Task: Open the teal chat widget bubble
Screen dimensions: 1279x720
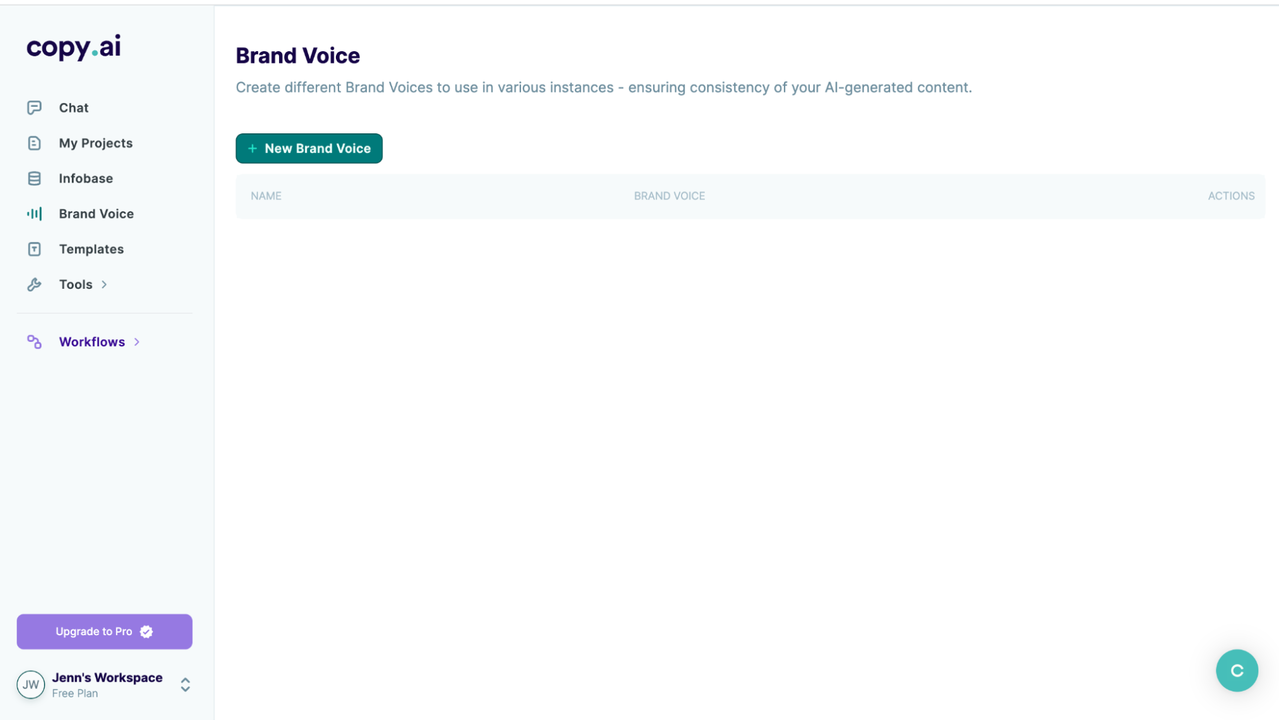Action: 1236,670
